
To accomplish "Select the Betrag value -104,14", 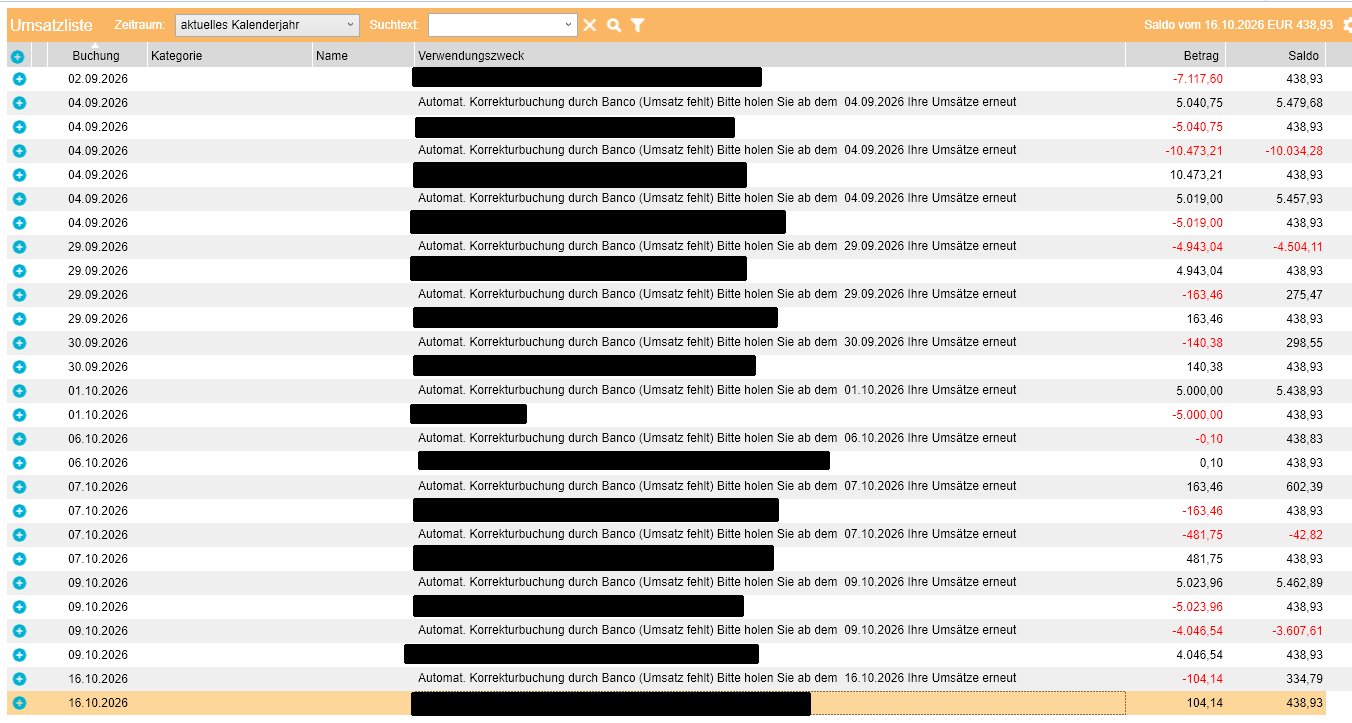I will 1202,679.
